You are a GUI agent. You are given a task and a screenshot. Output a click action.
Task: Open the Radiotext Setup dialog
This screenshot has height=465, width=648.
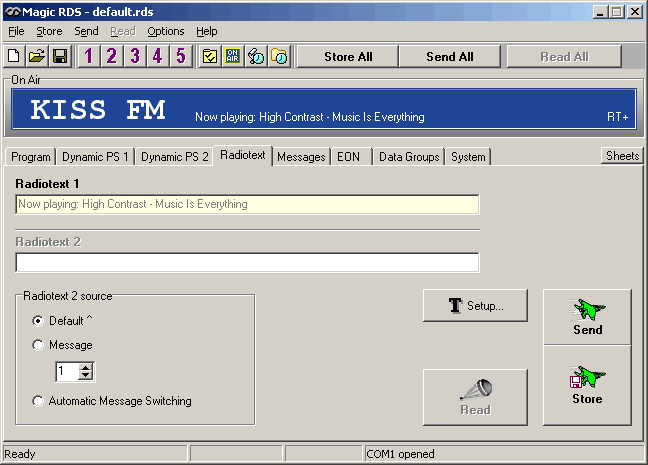point(475,305)
